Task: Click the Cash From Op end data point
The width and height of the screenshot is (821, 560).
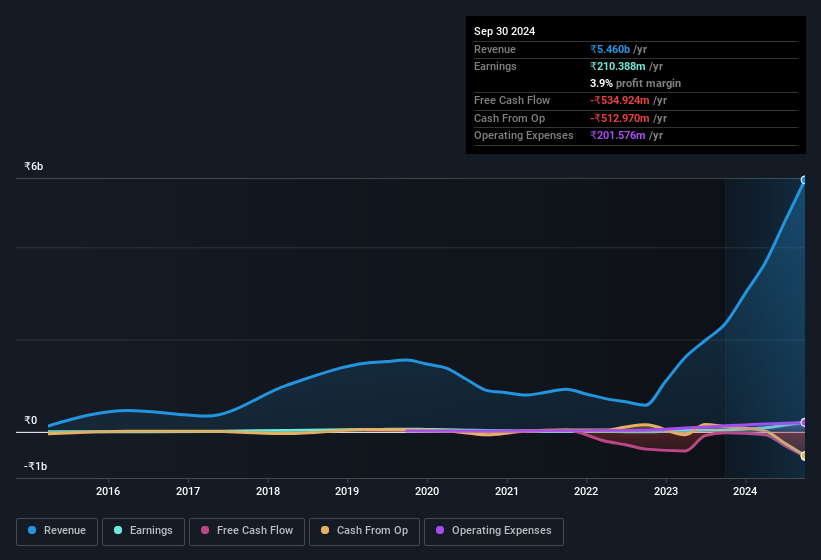Action: click(804, 456)
